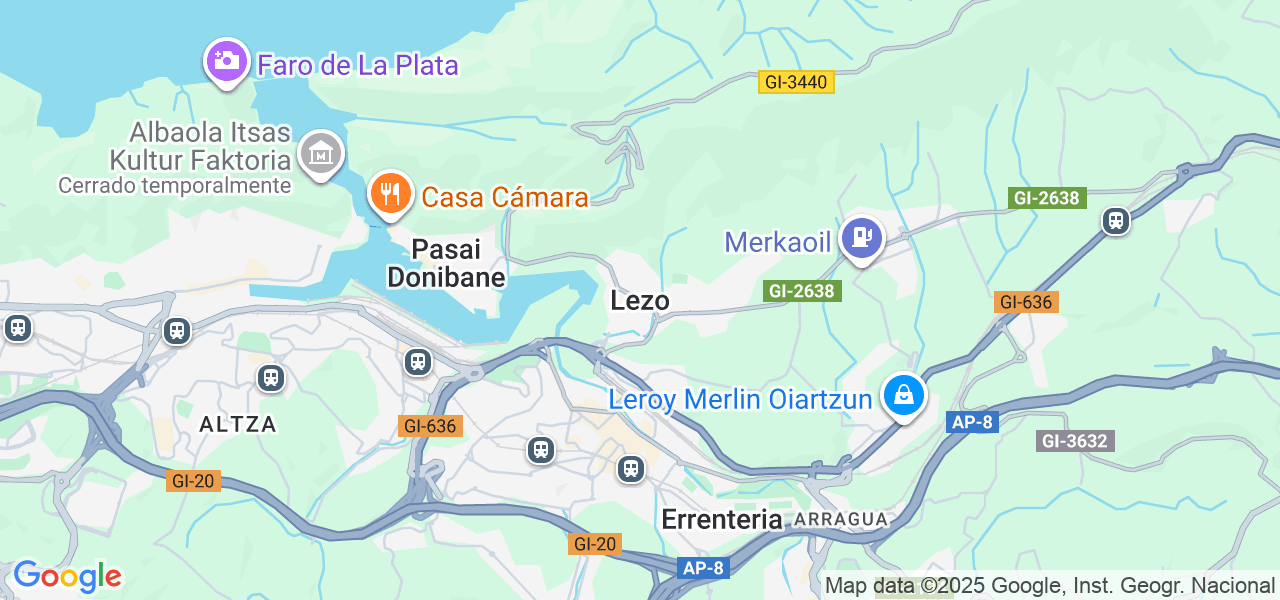Viewport: 1280px width, 600px height.
Task: Click the train station icon south of Pasai Donibane
Action: [418, 362]
